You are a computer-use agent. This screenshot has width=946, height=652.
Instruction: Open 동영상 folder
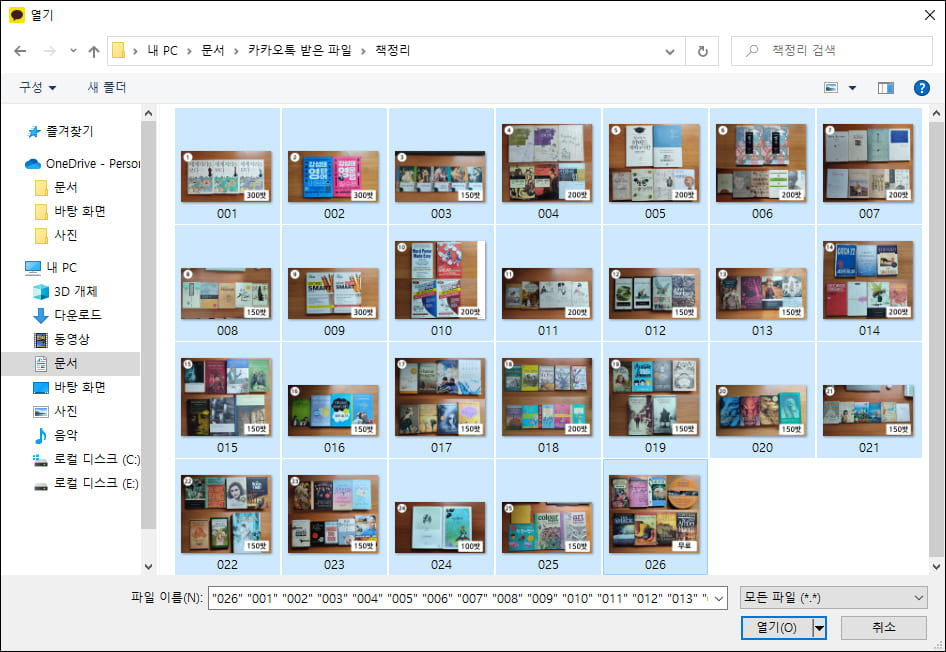tap(62, 339)
